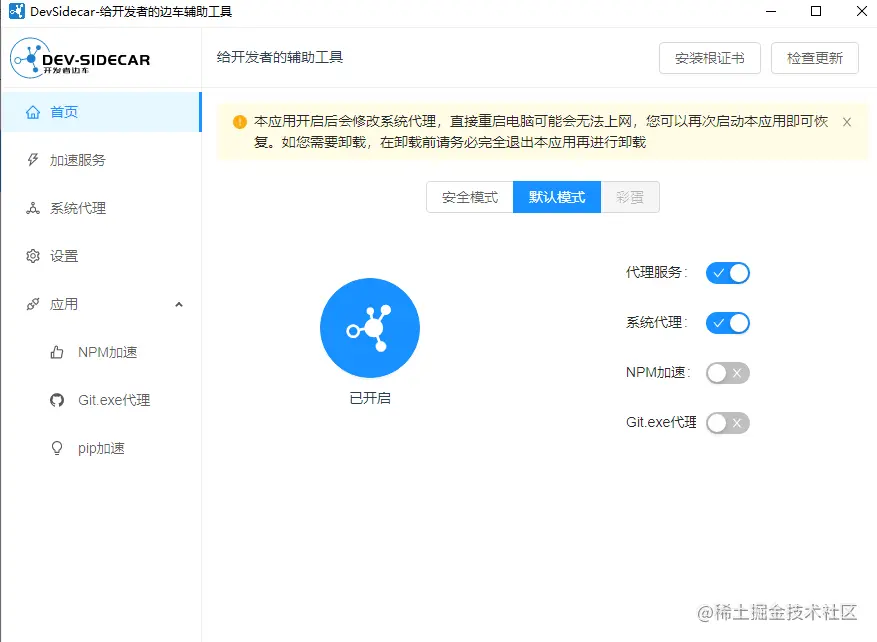Click the home icon beside 首页
Image resolution: width=877 pixels, height=642 pixels.
click(x=33, y=112)
